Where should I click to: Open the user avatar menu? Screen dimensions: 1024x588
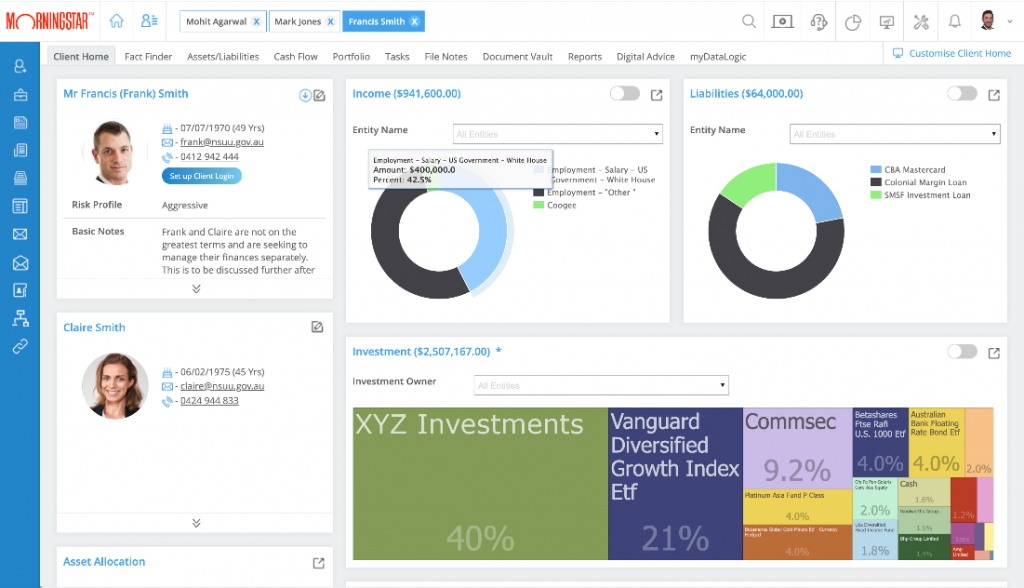click(988, 20)
